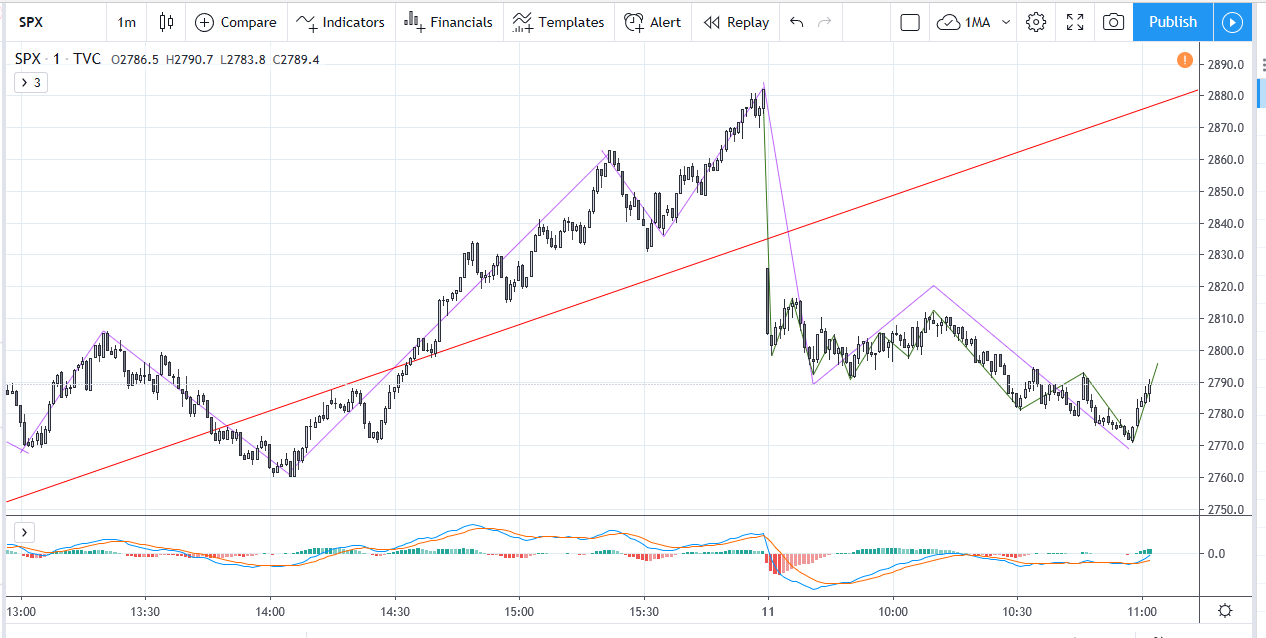The image size is (1266, 638).
Task: Open chart settings gear
Action: 1036,22
